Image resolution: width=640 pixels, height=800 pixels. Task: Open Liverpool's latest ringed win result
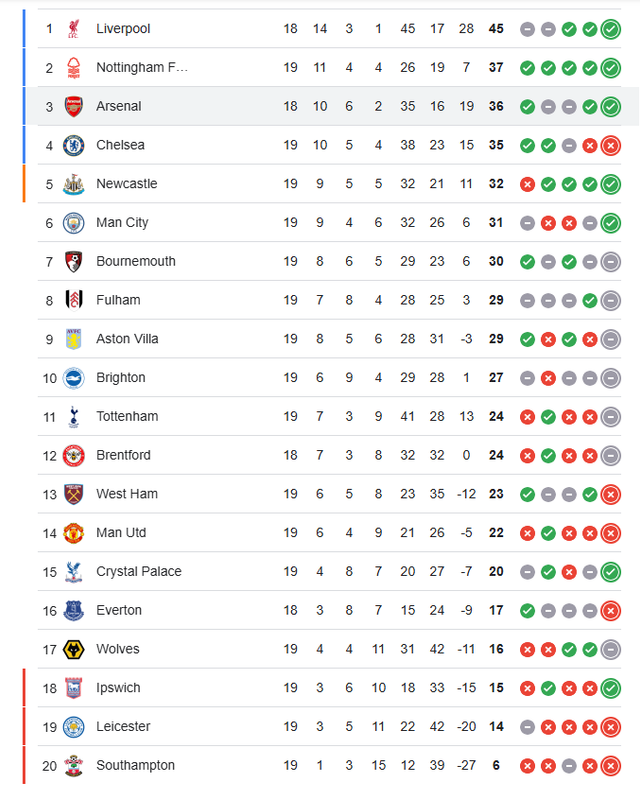(610, 30)
